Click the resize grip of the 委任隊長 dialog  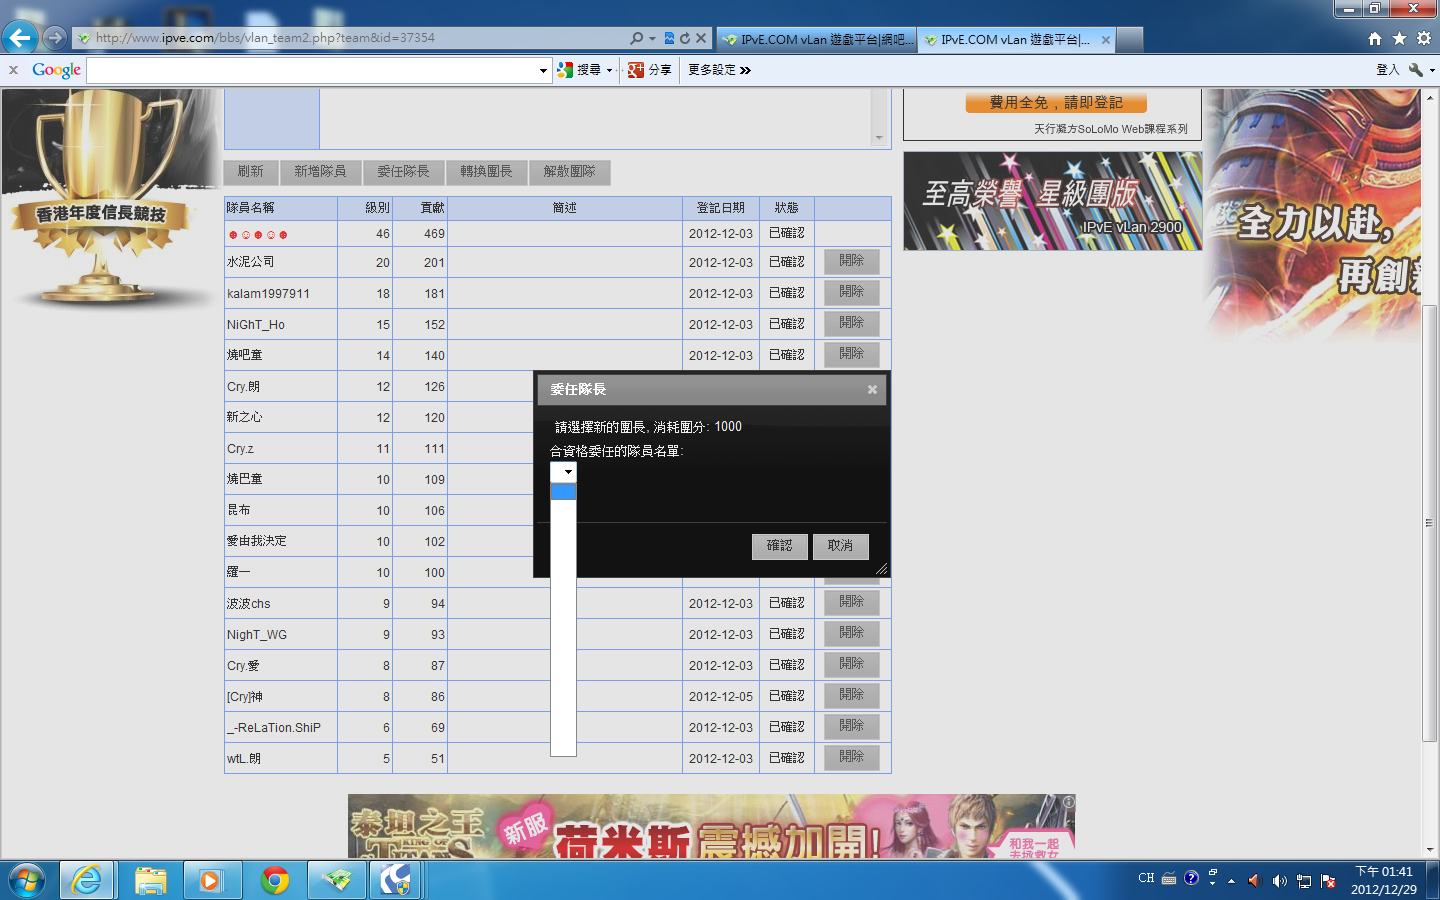881,569
